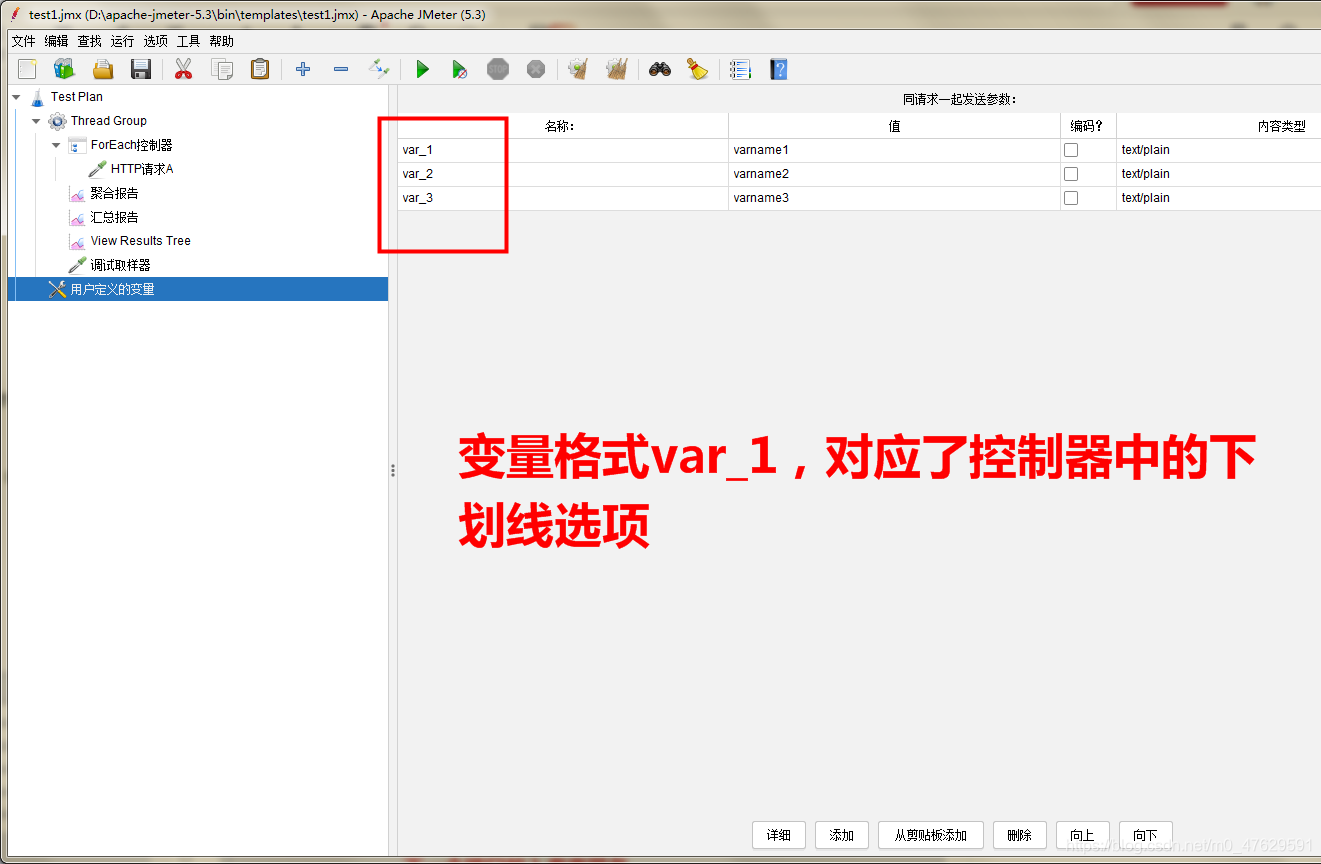Toggle the 编码 checkbox for var_2
This screenshot has width=1321, height=864.
tap(1071, 174)
